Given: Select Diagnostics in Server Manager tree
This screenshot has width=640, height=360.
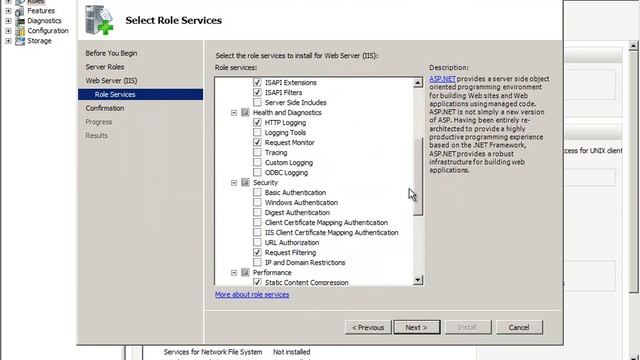Looking at the screenshot, I should pyautogui.click(x=44, y=21).
